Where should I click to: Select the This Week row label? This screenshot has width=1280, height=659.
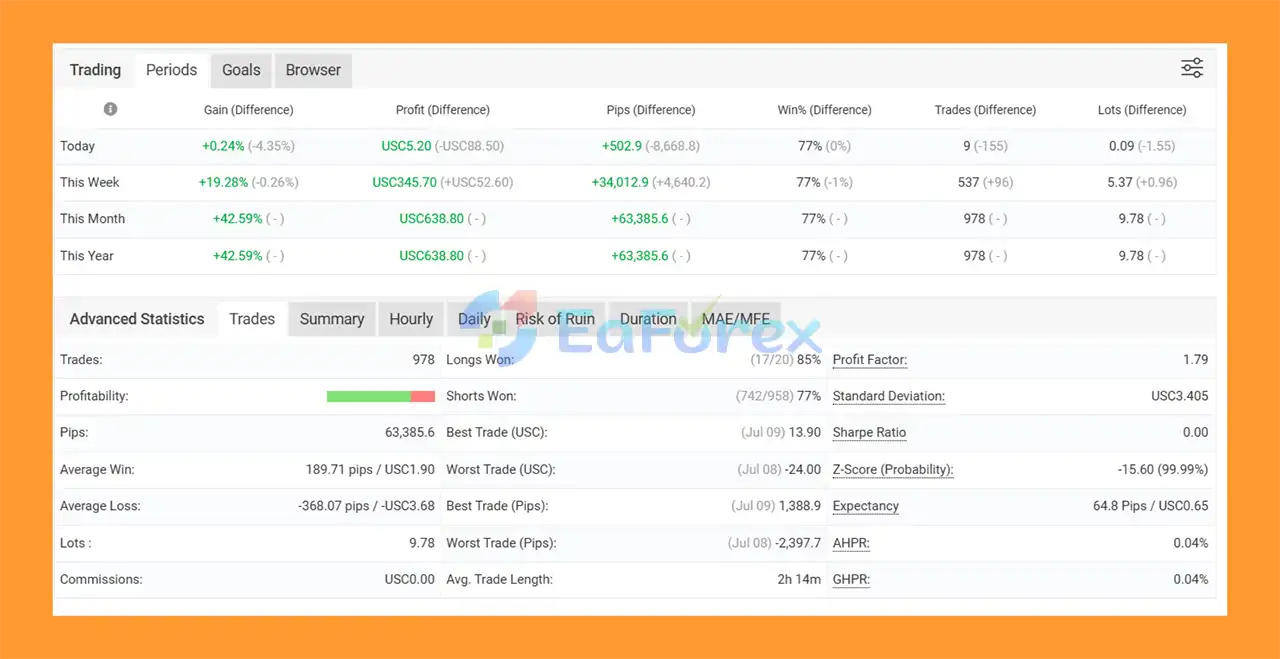89,182
